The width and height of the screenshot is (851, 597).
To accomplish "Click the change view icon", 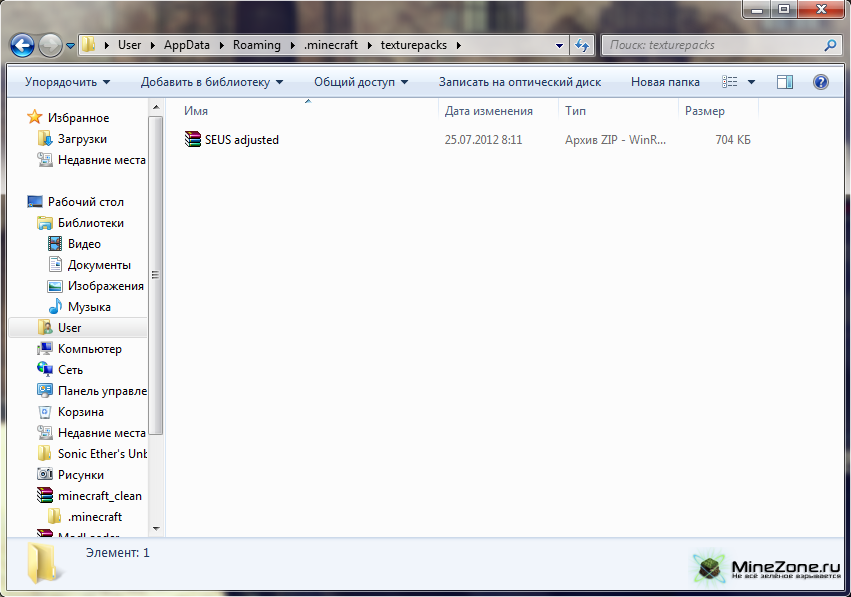I will coord(731,82).
